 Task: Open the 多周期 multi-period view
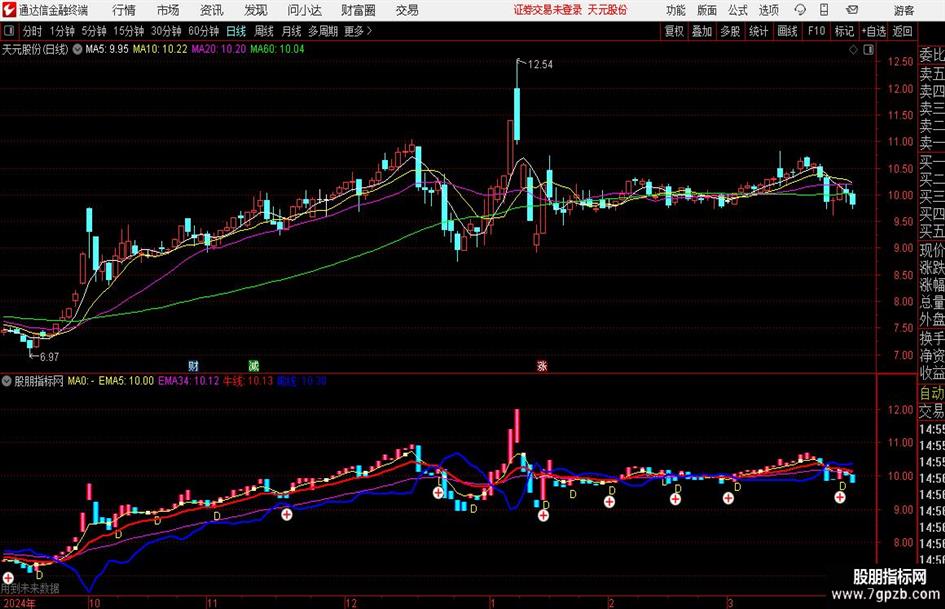tap(323, 31)
